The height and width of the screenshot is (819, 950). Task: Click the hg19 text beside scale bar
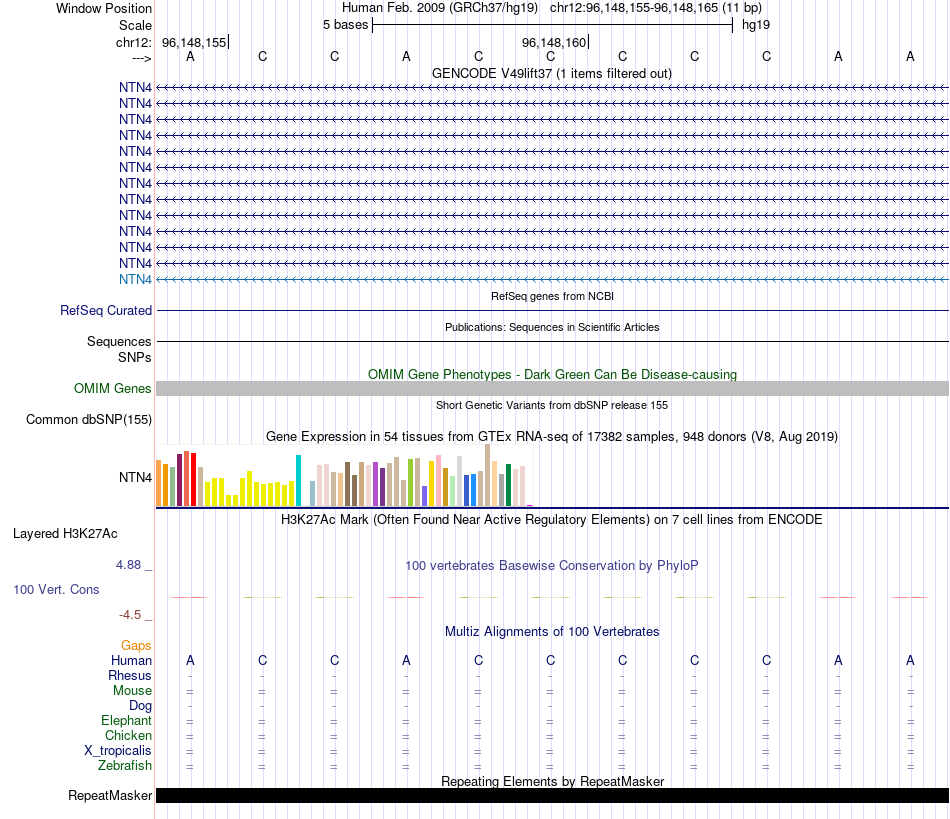pos(756,25)
